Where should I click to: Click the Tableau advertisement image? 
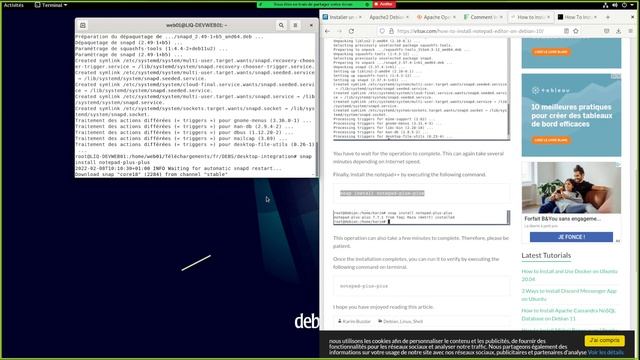click(x=571, y=115)
